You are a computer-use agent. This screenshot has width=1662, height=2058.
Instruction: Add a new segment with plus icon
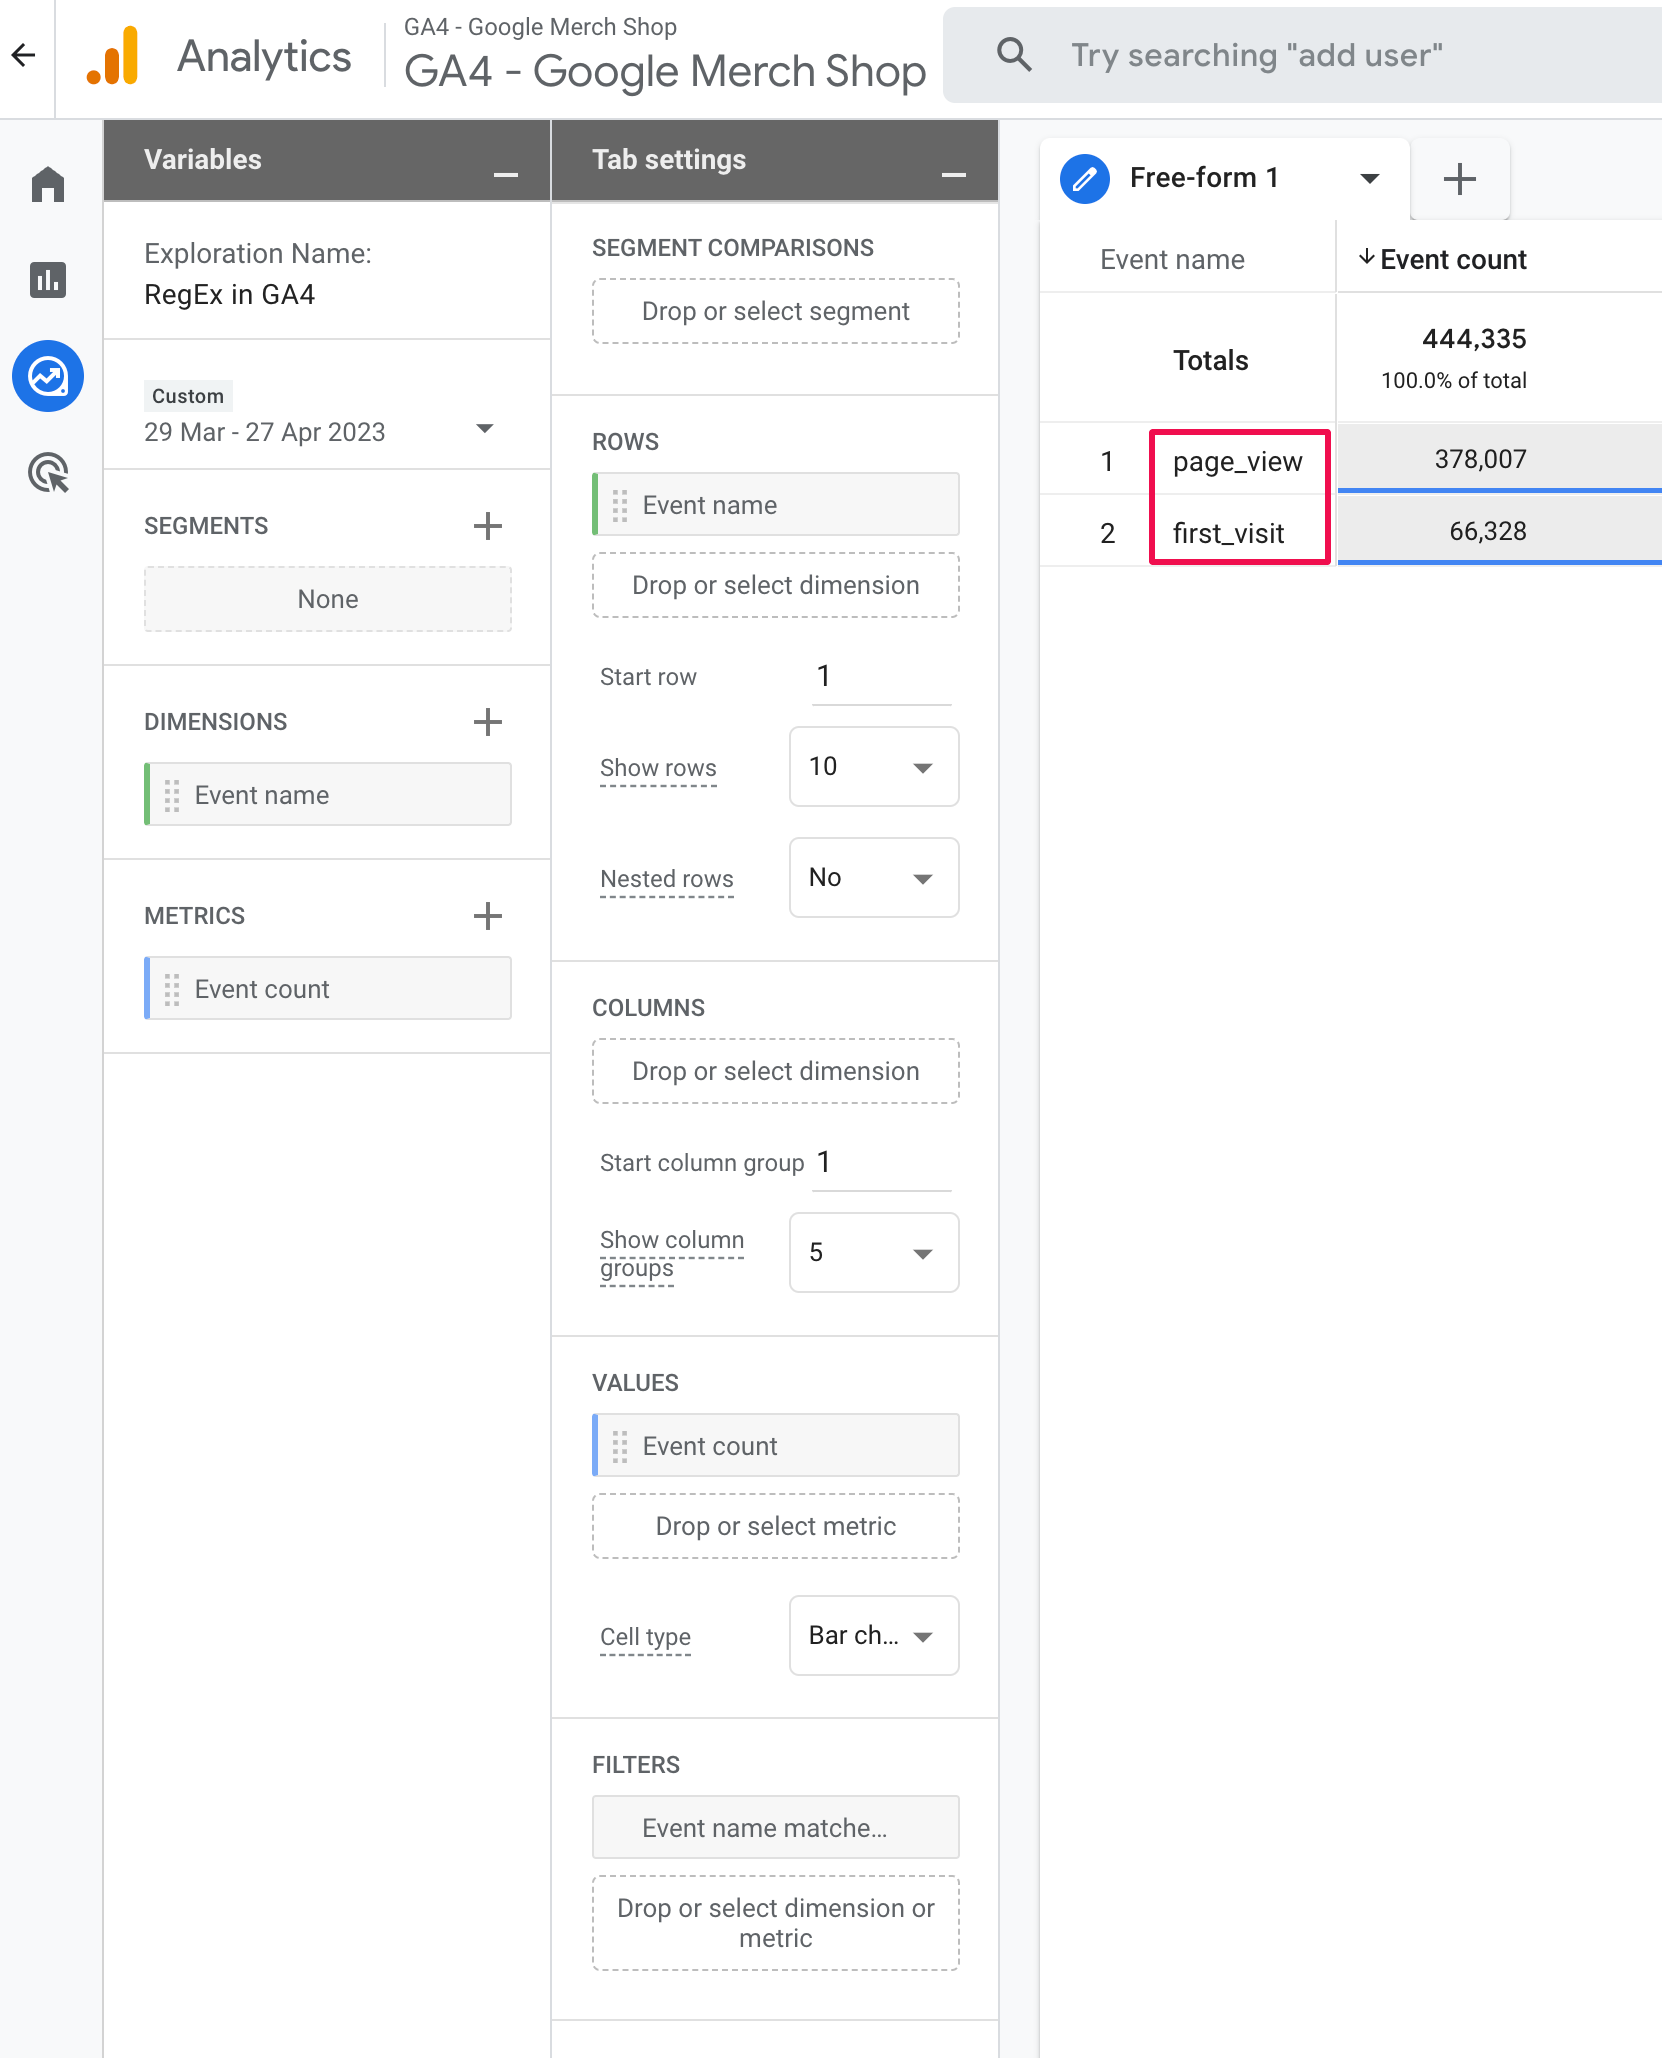tap(487, 526)
